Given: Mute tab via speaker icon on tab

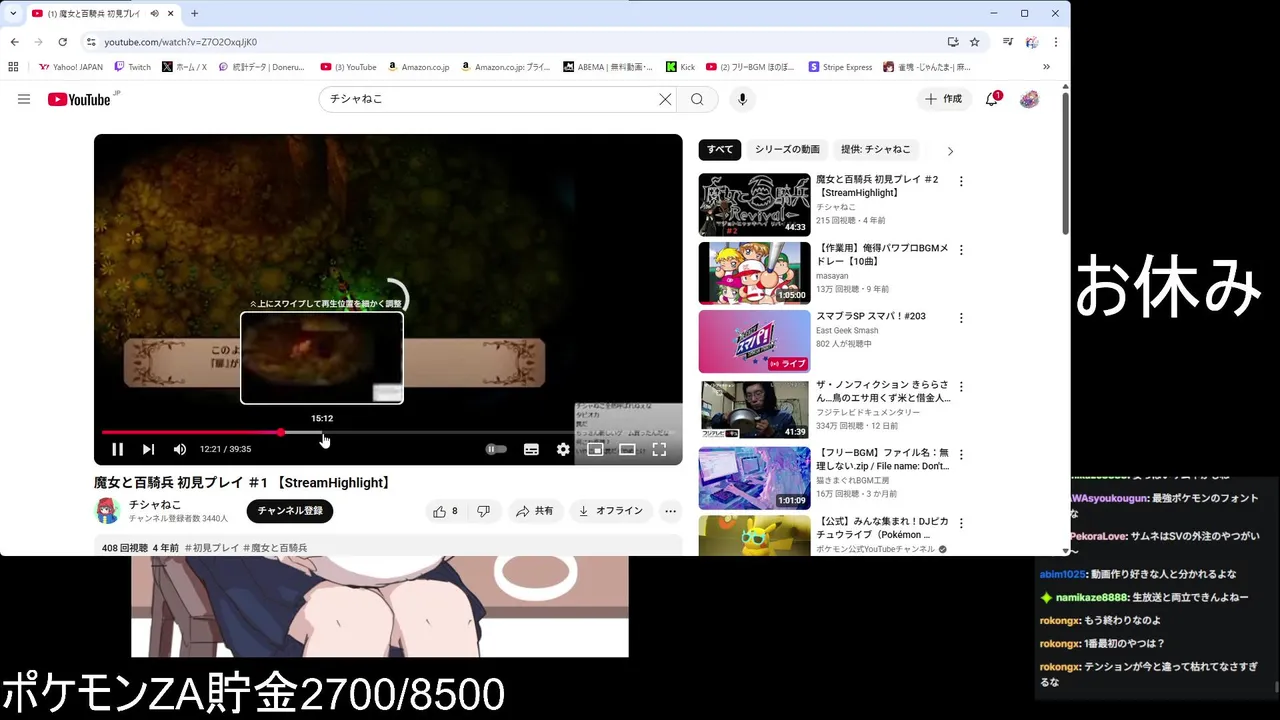Looking at the screenshot, I should click(155, 14).
